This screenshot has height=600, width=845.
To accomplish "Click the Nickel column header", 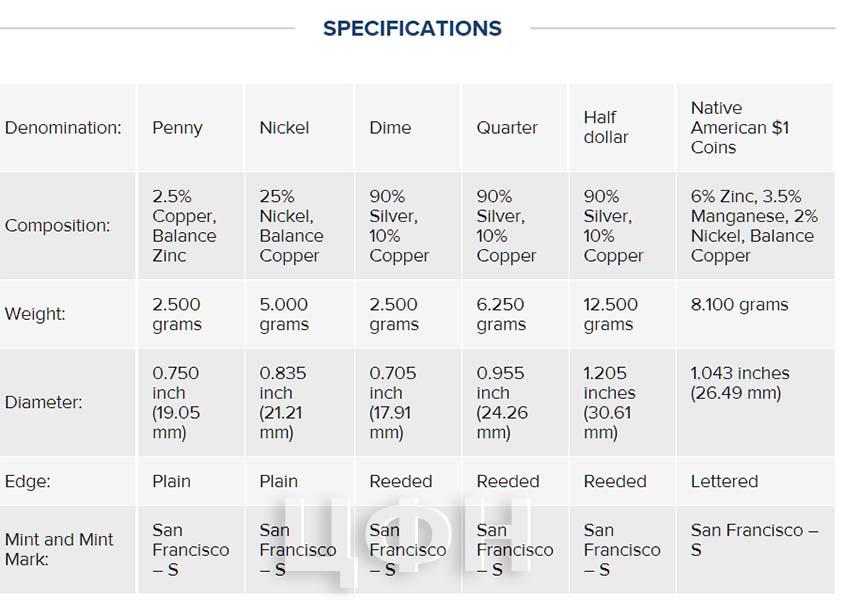I will click(x=284, y=128).
